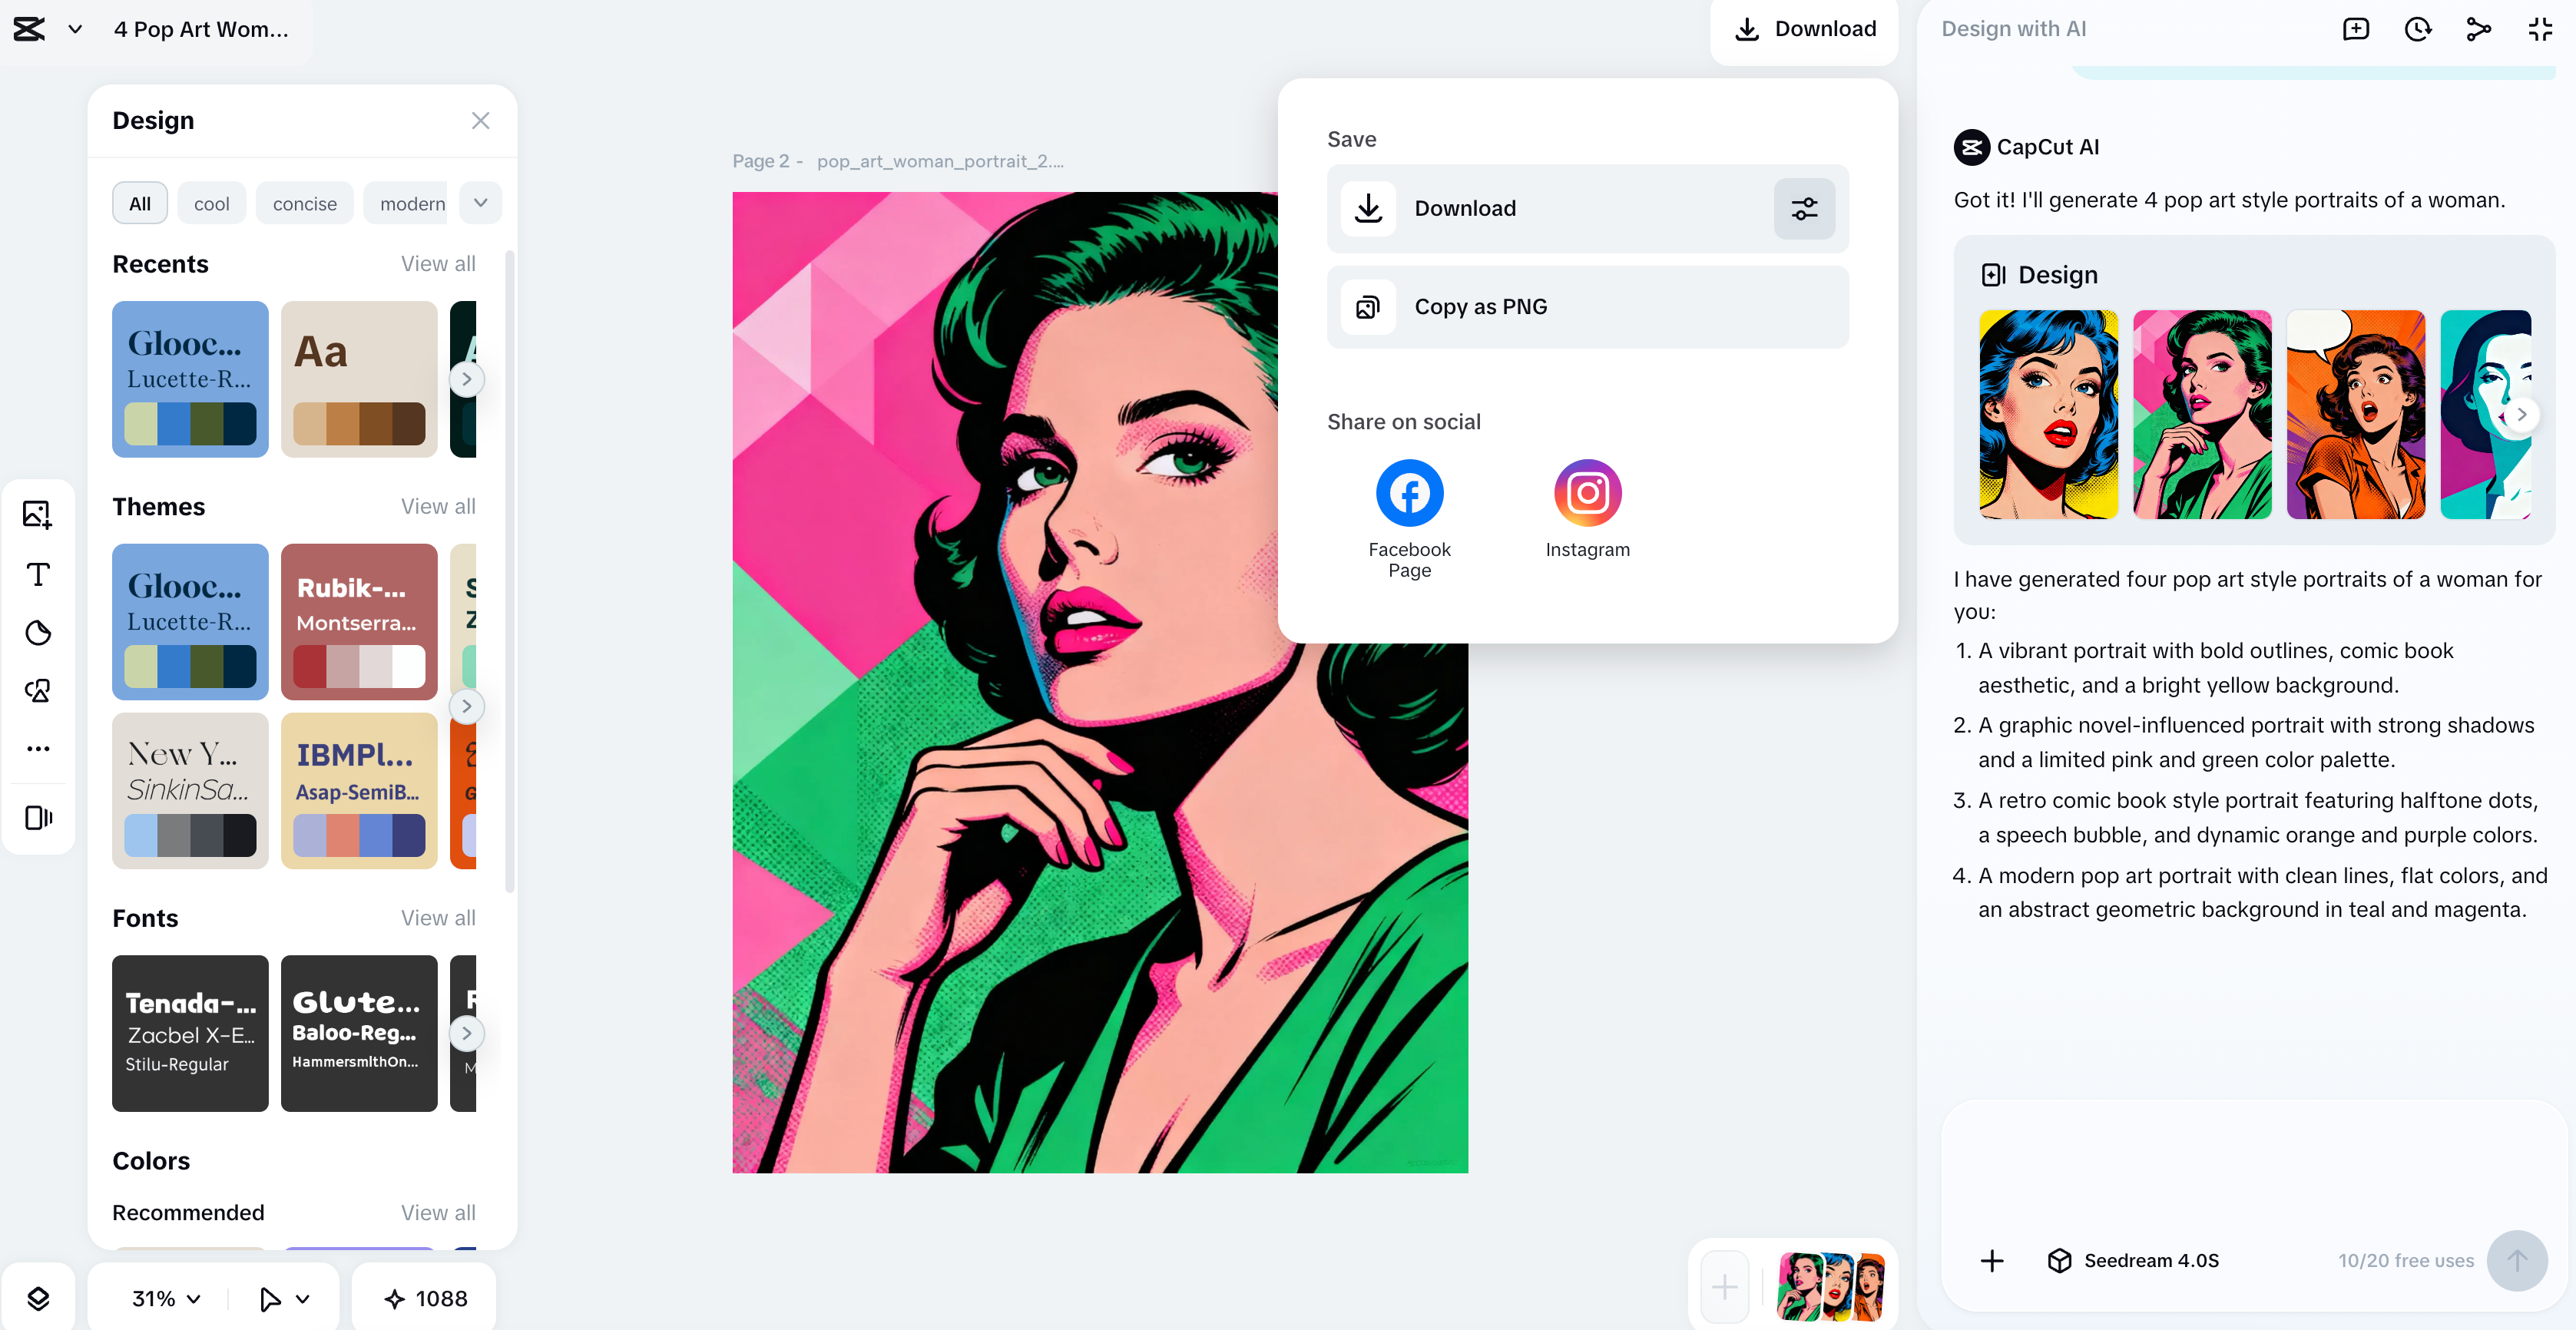
Task: Share design to Instagram
Action: point(1587,492)
